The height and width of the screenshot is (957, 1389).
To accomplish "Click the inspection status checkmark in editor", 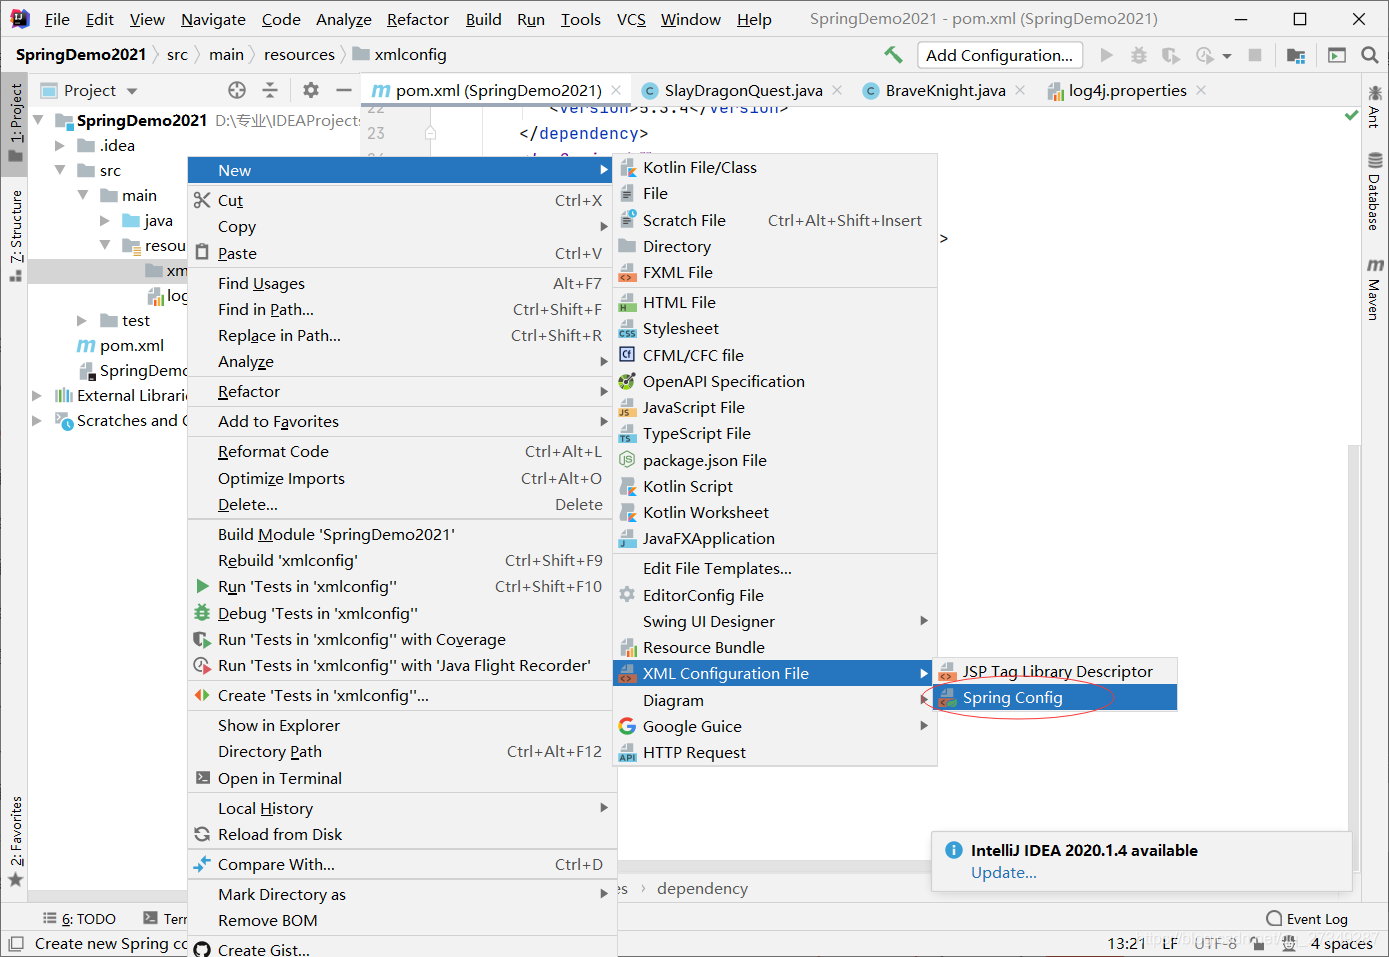I will [x=1352, y=116].
